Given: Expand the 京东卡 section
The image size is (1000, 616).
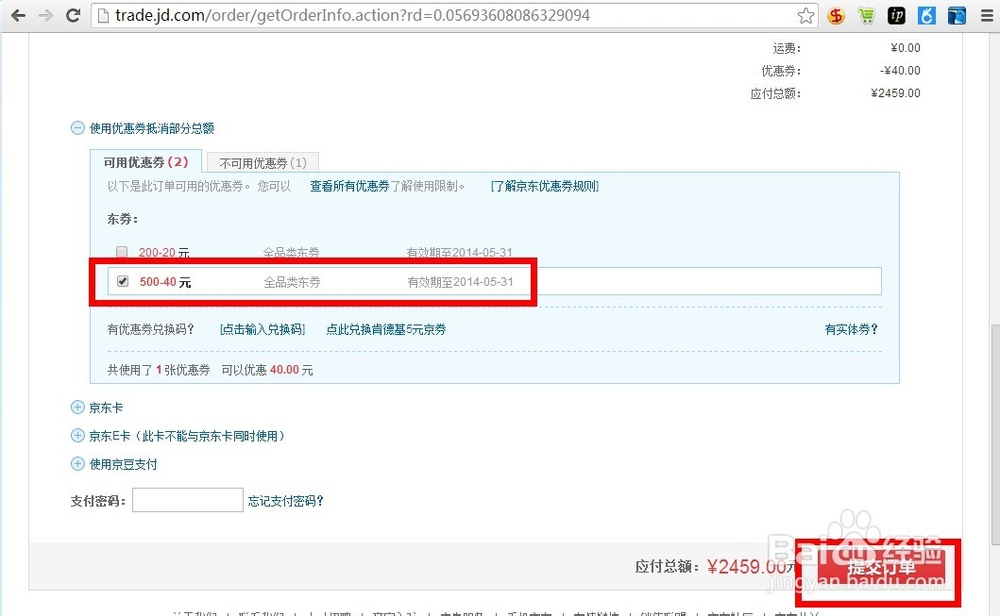Looking at the screenshot, I should click(77, 407).
